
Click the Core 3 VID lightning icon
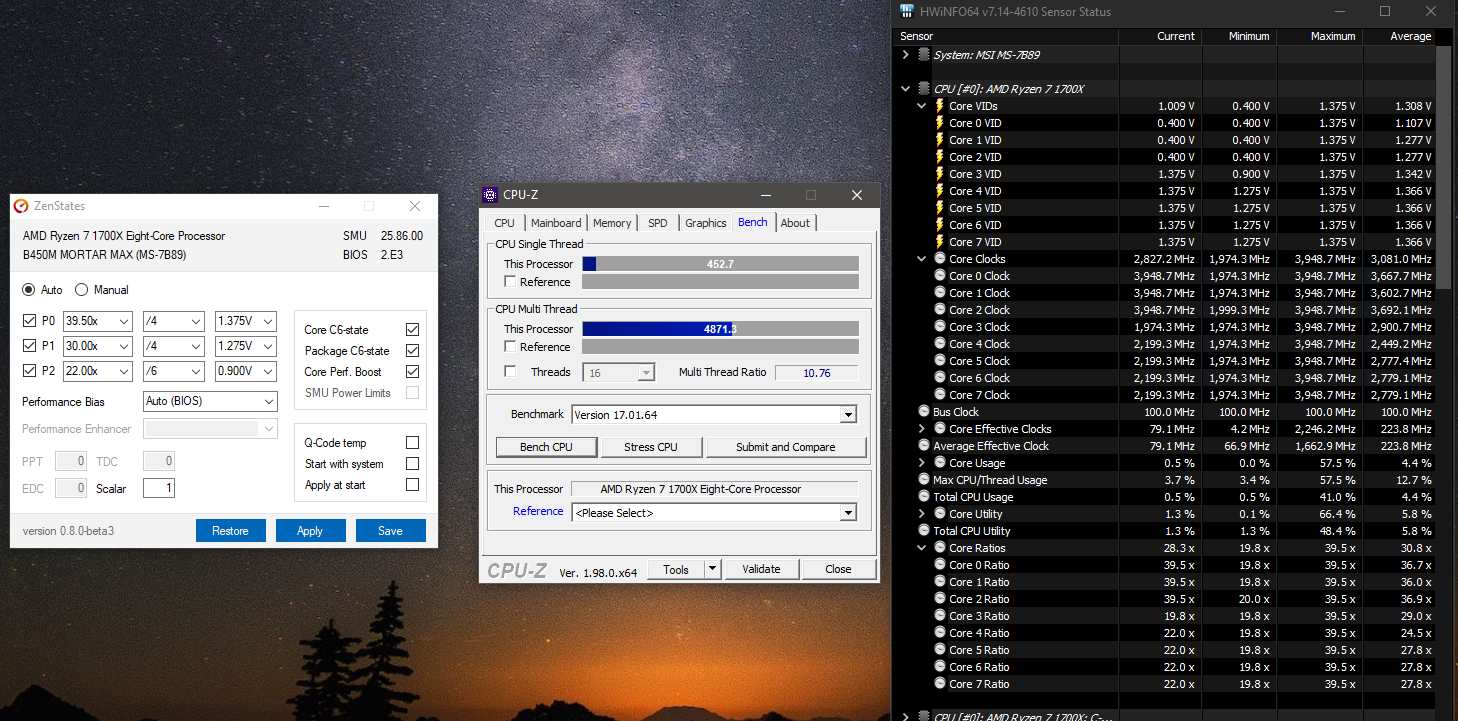[x=940, y=174]
